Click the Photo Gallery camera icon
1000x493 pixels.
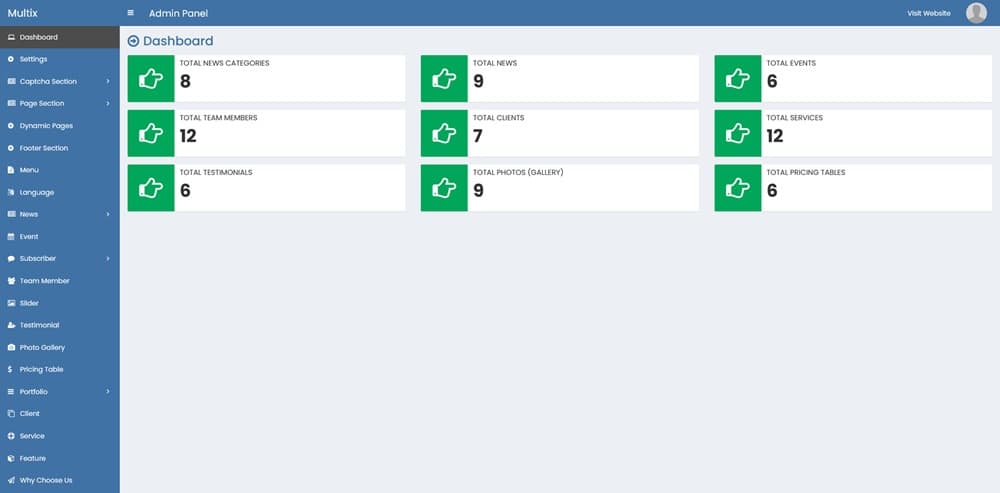tap(10, 347)
